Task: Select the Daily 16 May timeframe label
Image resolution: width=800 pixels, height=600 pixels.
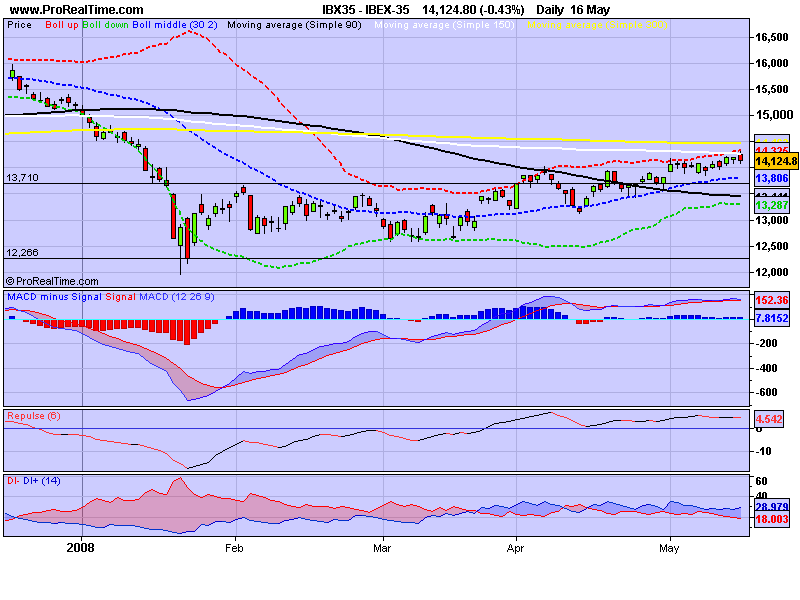Action: 573,10
